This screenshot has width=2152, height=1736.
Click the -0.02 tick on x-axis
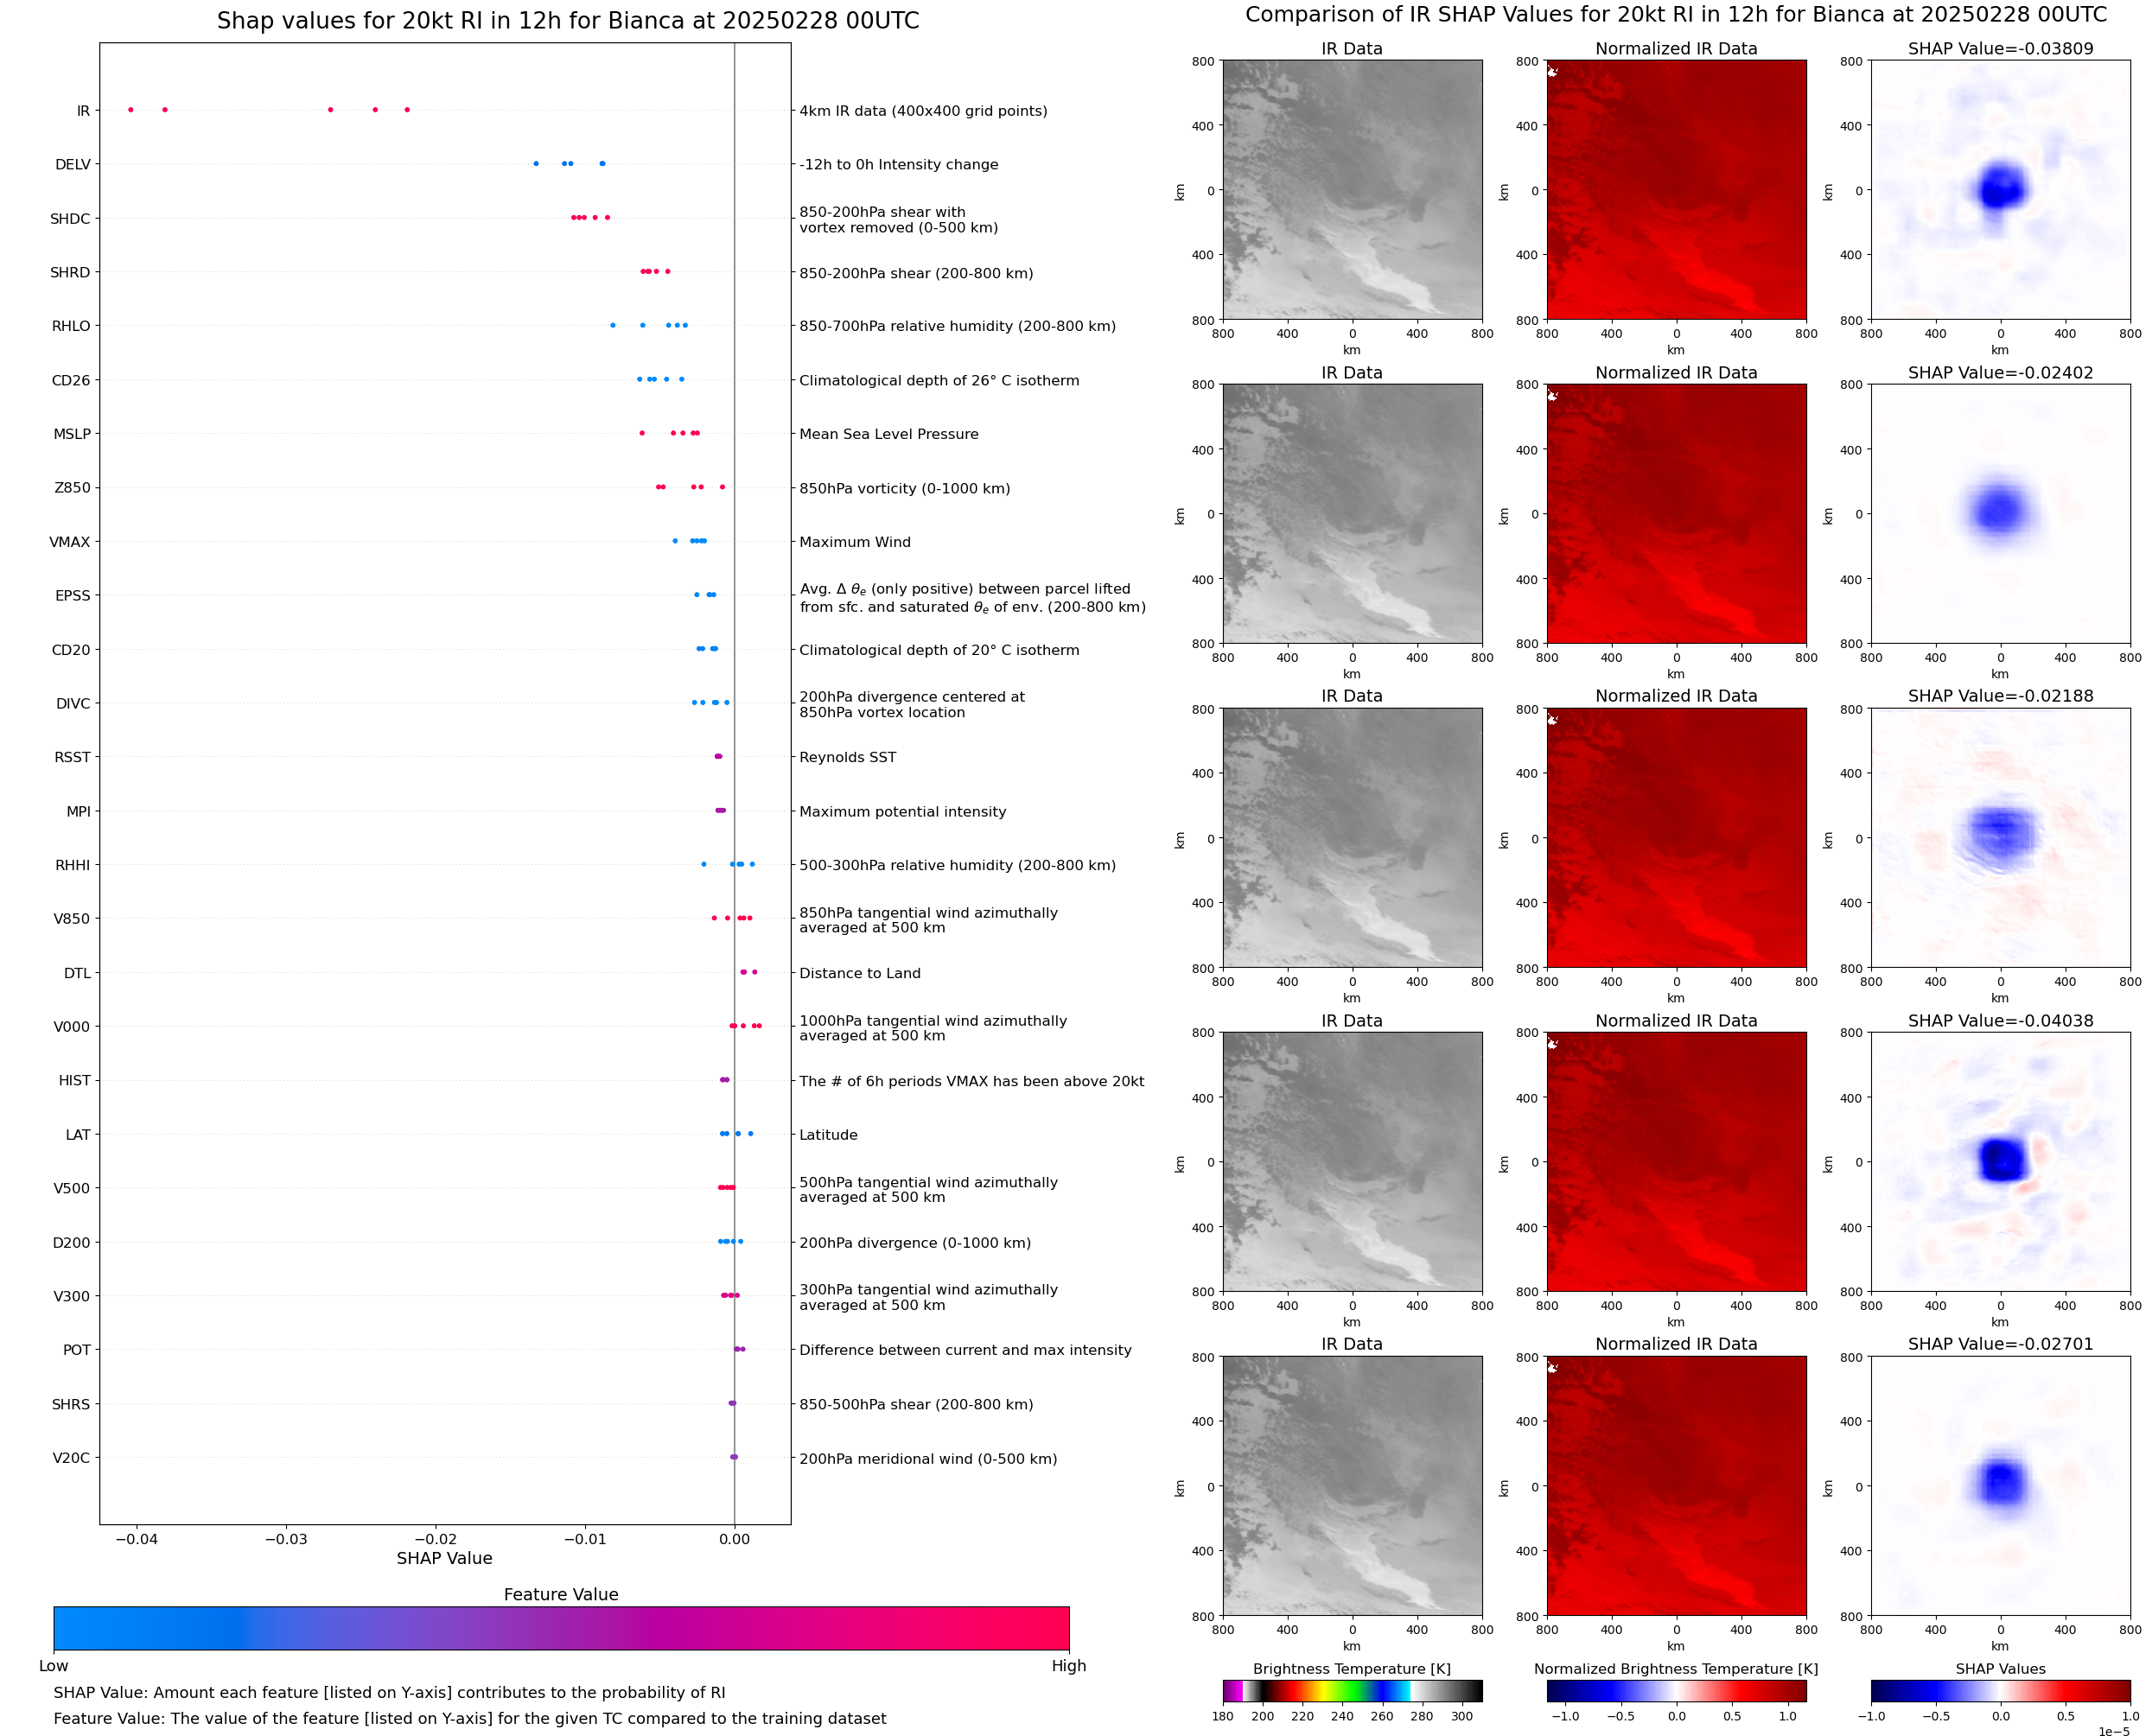click(x=435, y=1539)
